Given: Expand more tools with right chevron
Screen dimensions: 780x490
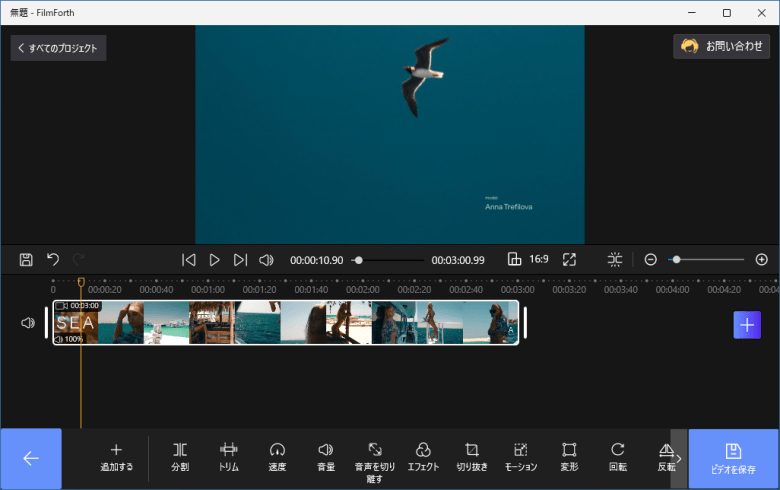Looking at the screenshot, I should tap(679, 459).
